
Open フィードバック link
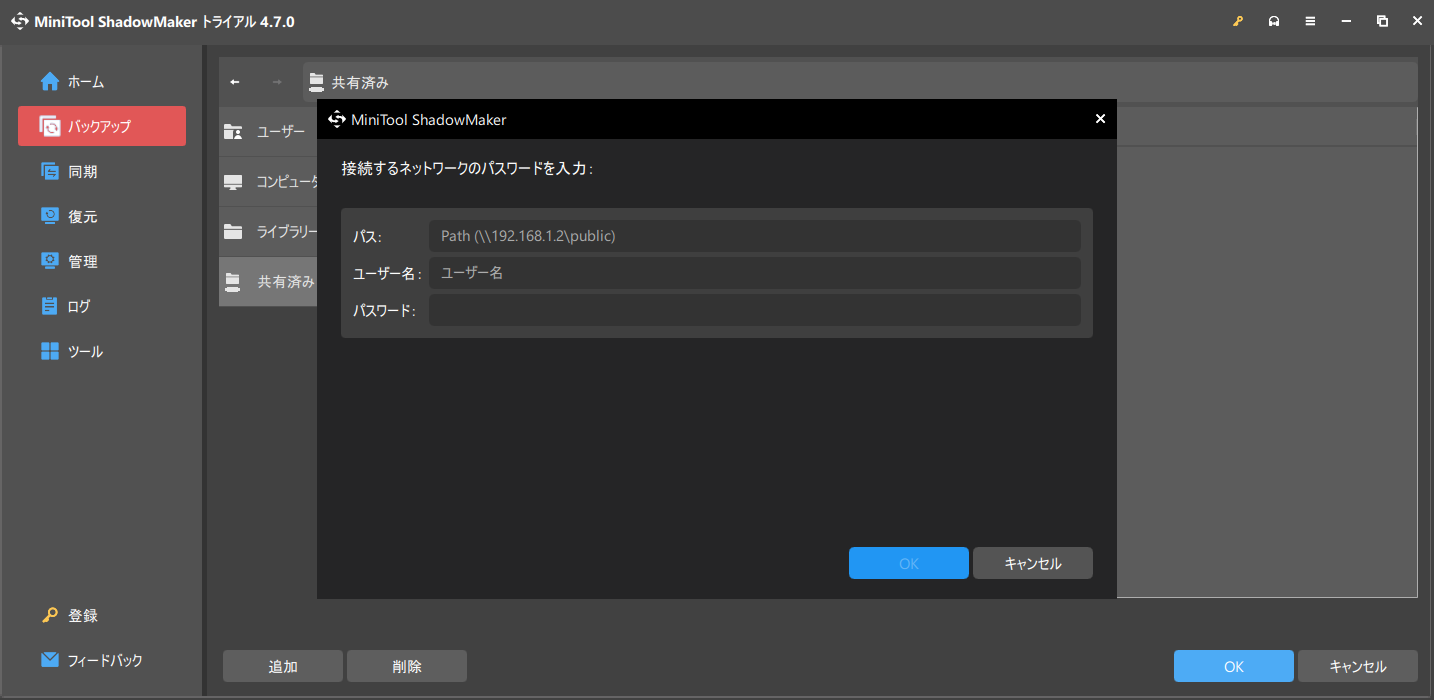(102, 661)
